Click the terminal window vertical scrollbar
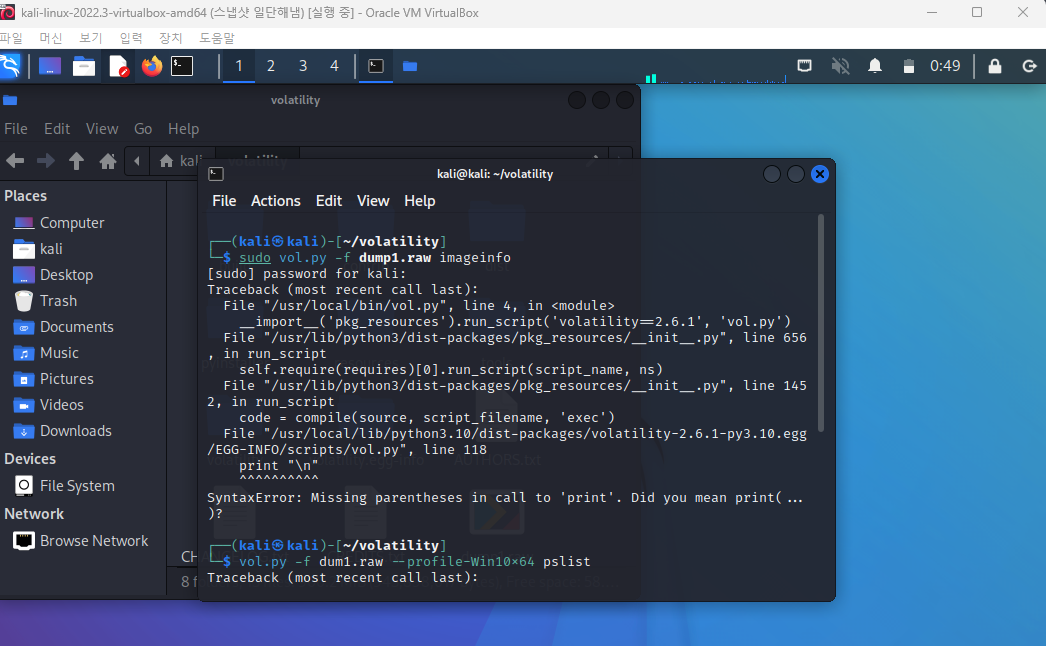 point(821,323)
